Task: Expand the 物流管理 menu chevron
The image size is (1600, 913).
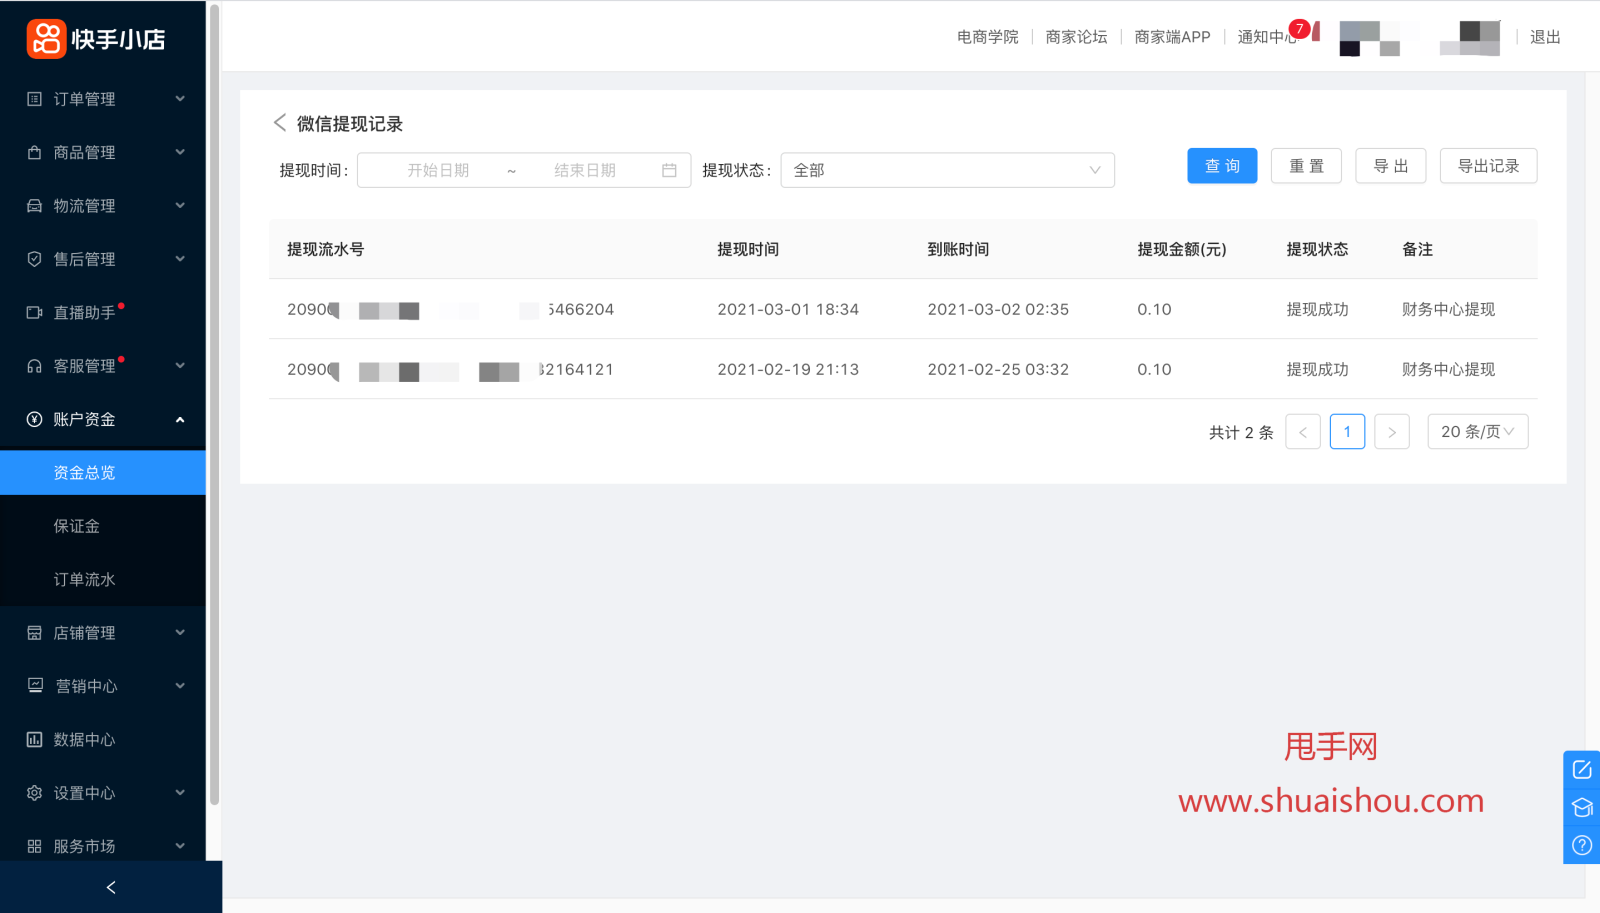Action: pyautogui.click(x=180, y=205)
